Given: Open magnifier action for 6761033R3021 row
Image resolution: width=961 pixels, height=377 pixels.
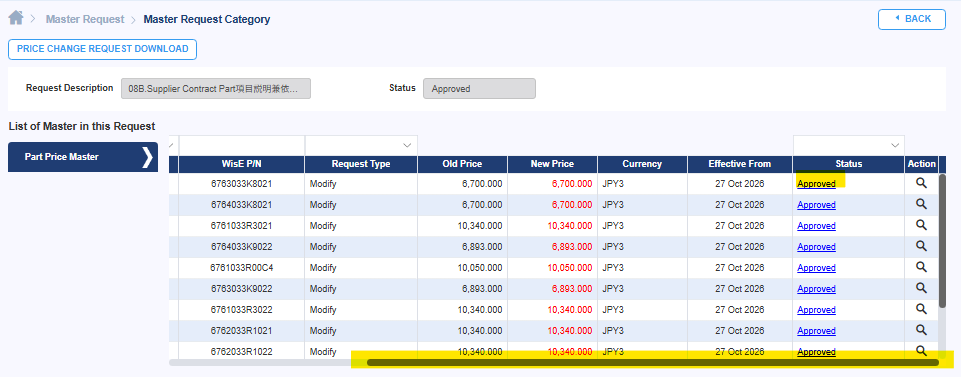Looking at the screenshot, I should point(921,224).
